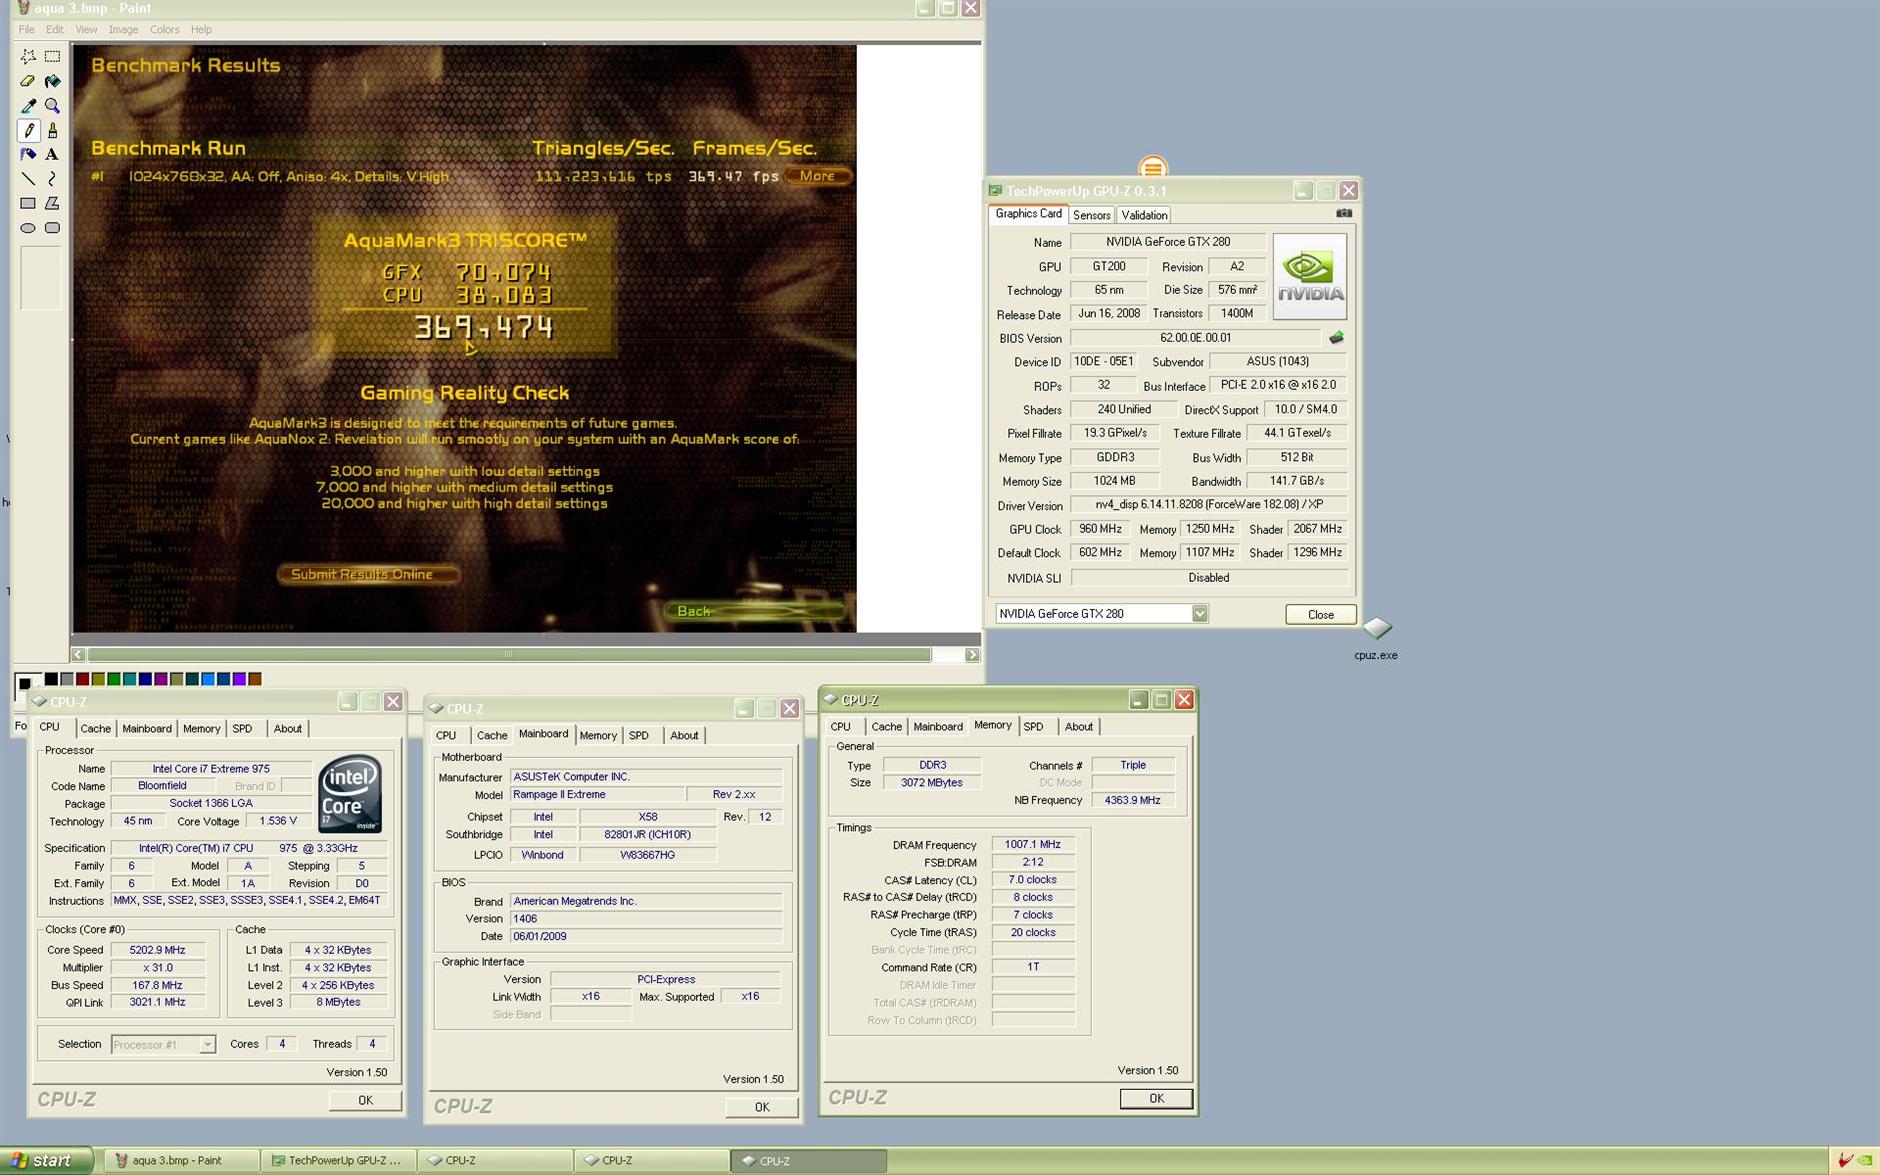
Task: Select the Rectangle shape tool
Action: click(x=28, y=203)
